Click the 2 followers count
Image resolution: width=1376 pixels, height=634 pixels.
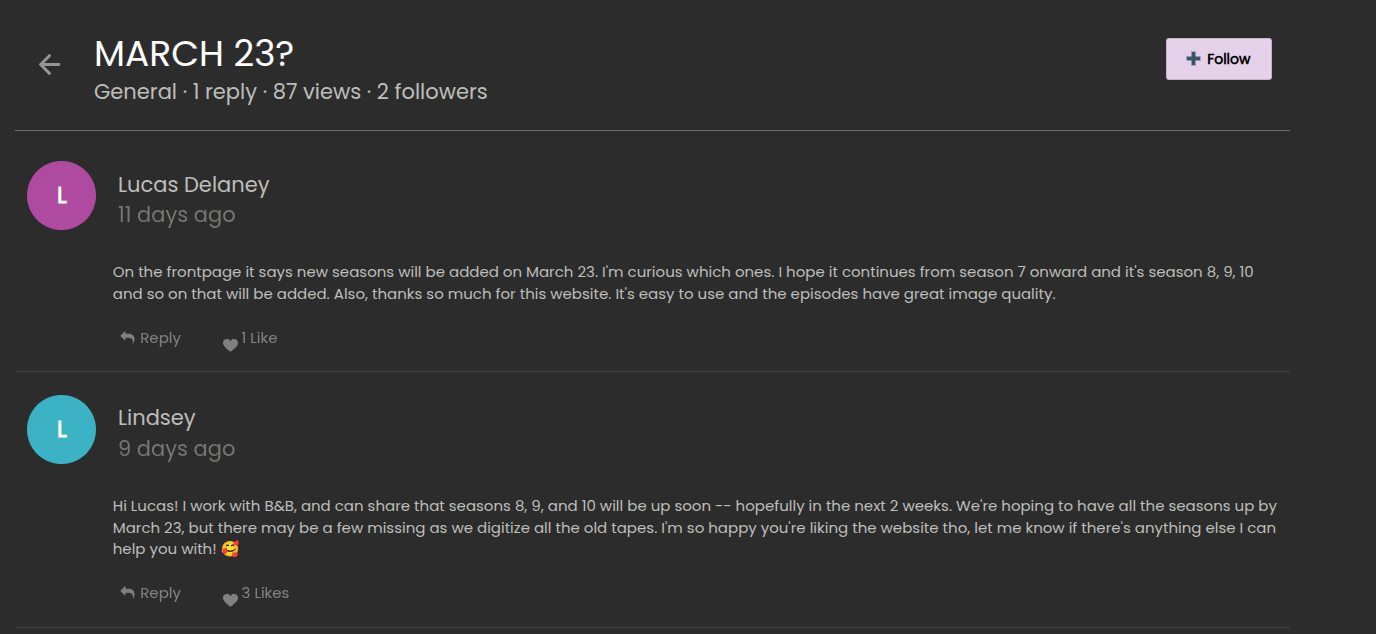tap(432, 92)
